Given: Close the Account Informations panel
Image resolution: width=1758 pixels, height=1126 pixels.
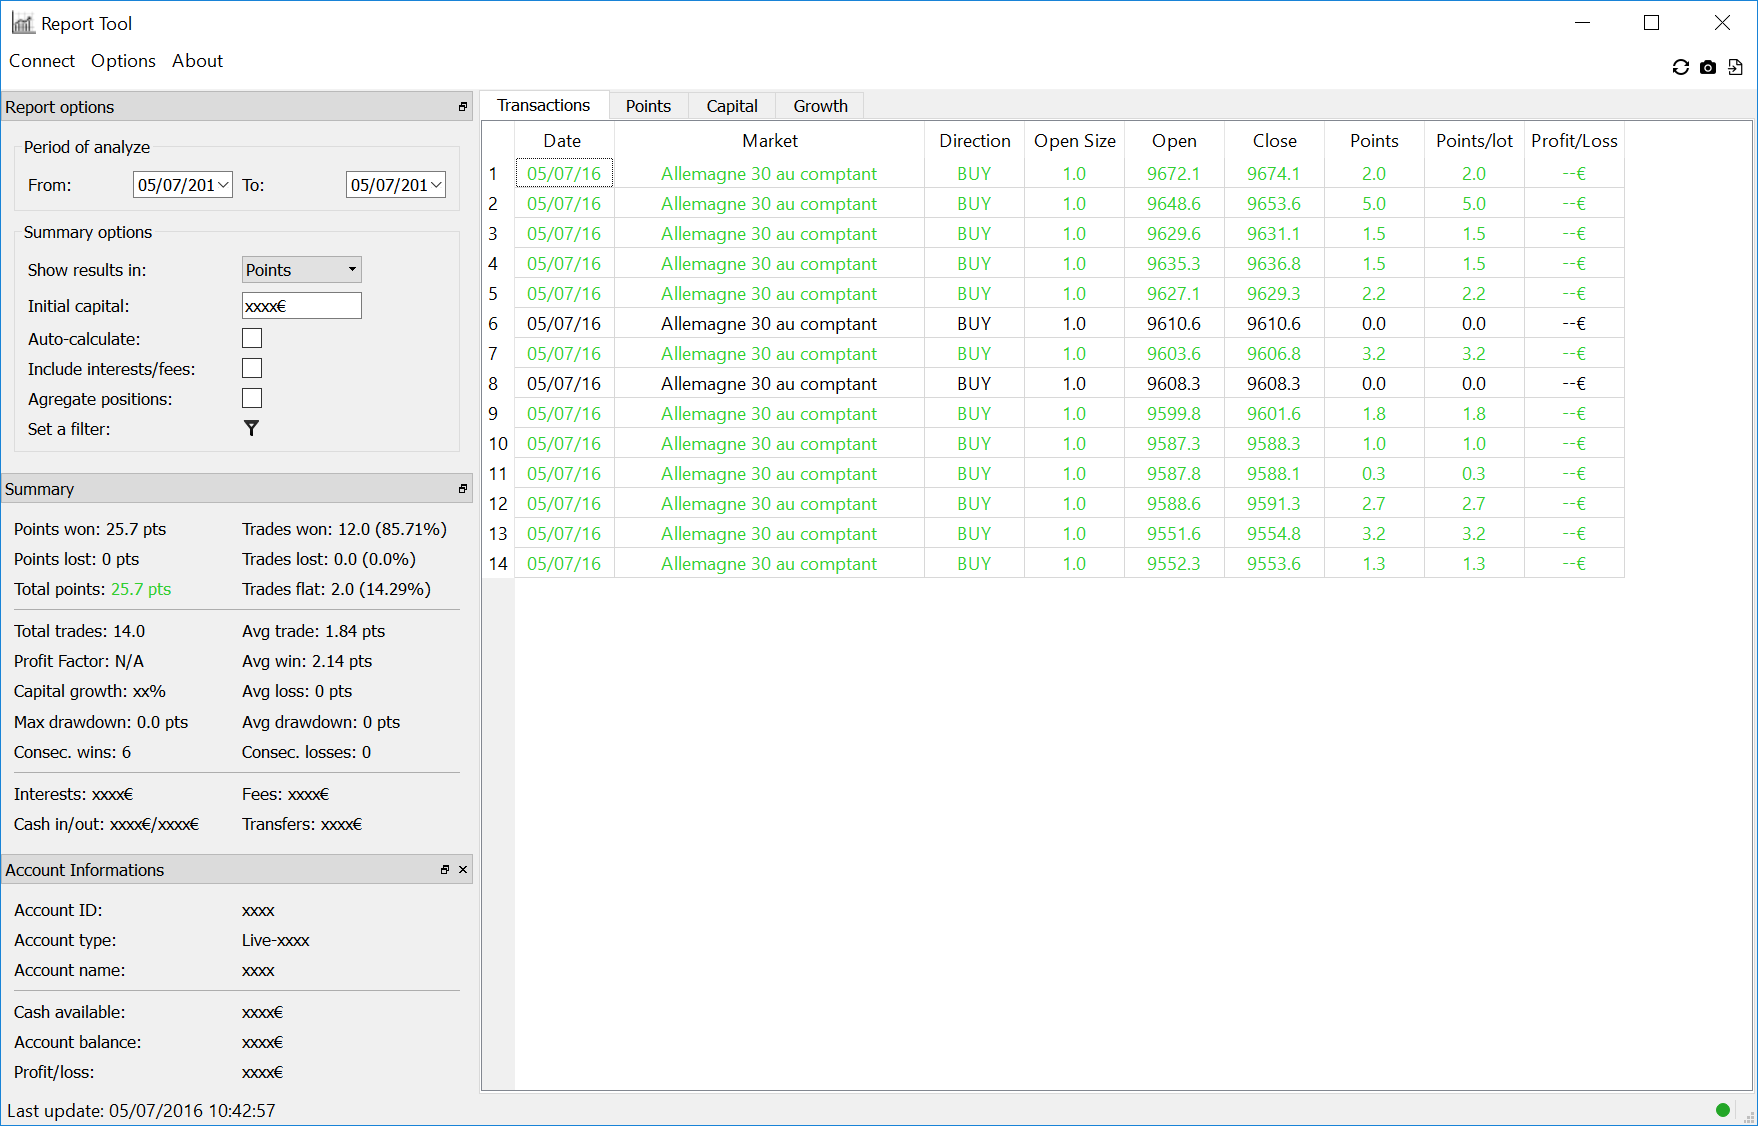Looking at the screenshot, I should point(463,870).
